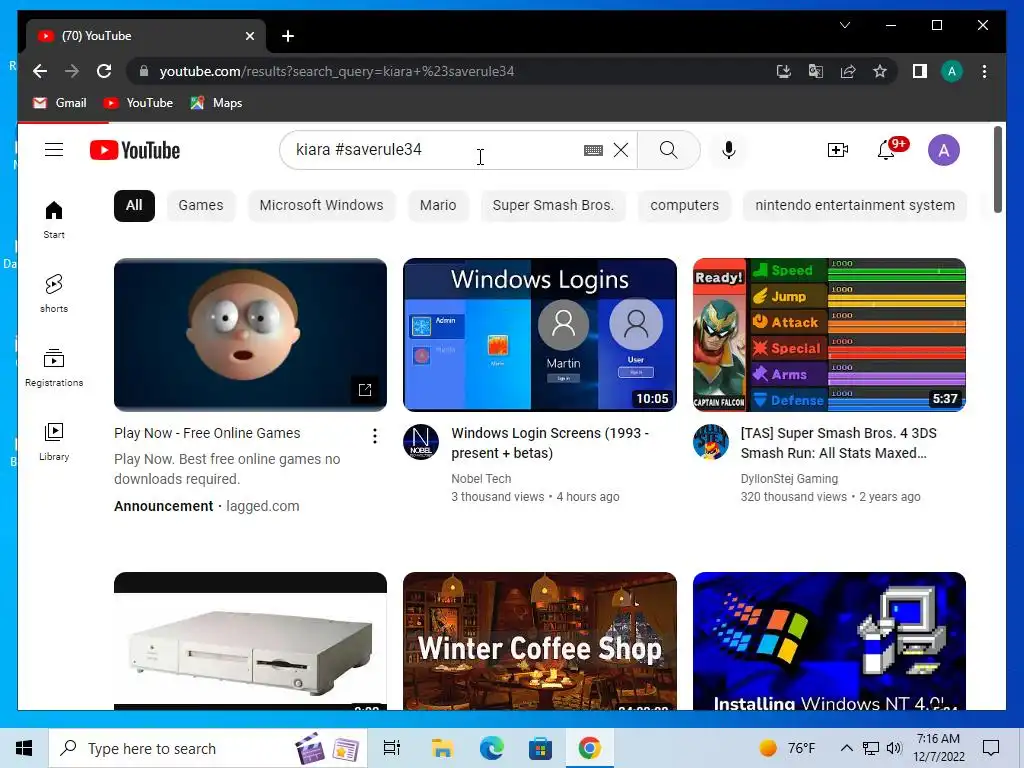Play the Installing Windows NT thumbnail
This screenshot has width=1024, height=768.
(829, 641)
